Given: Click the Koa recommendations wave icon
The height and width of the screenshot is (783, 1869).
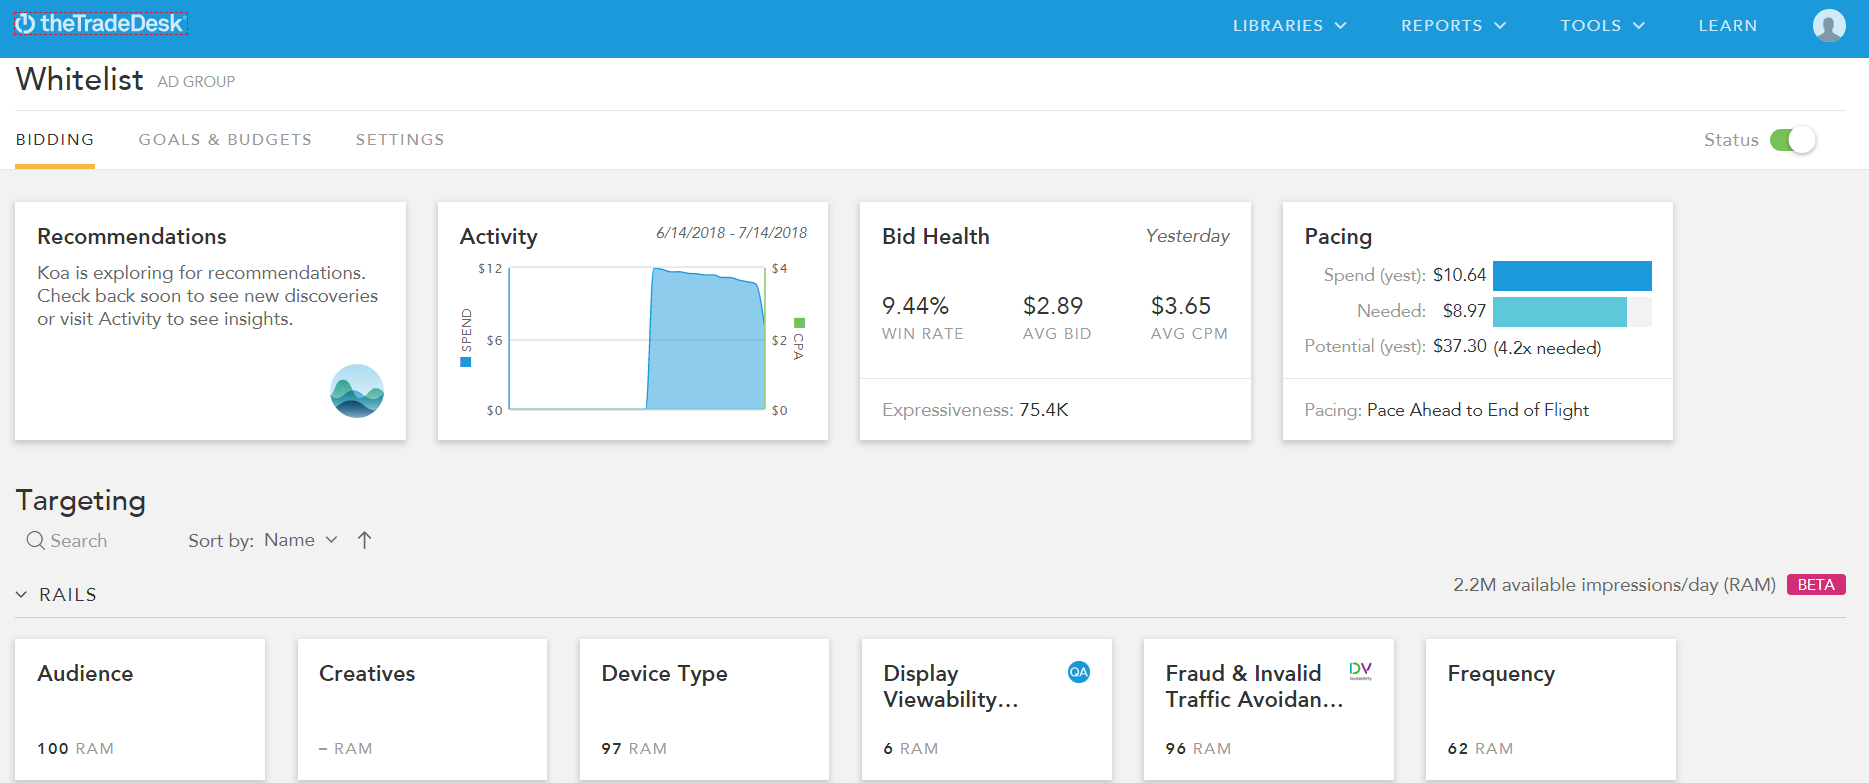Looking at the screenshot, I should tap(357, 391).
